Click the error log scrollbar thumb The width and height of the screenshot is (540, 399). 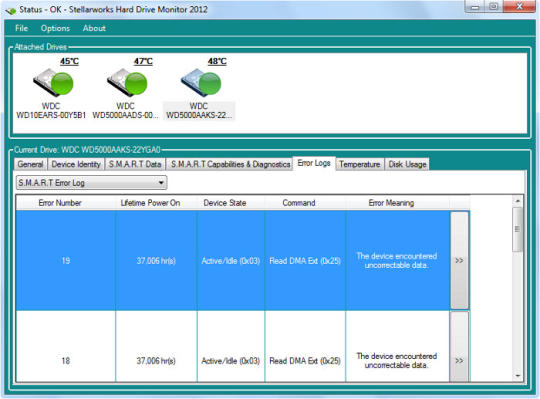point(518,229)
